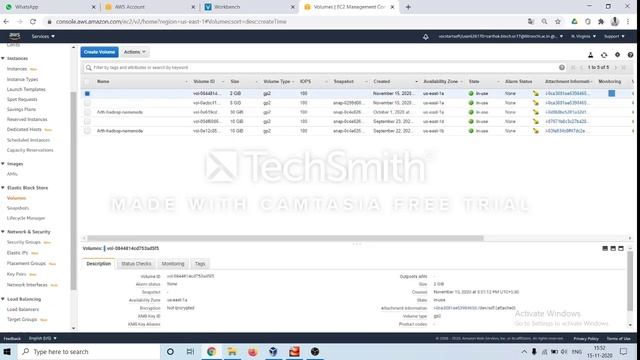Click the monitoring square in the first row

pos(611,93)
